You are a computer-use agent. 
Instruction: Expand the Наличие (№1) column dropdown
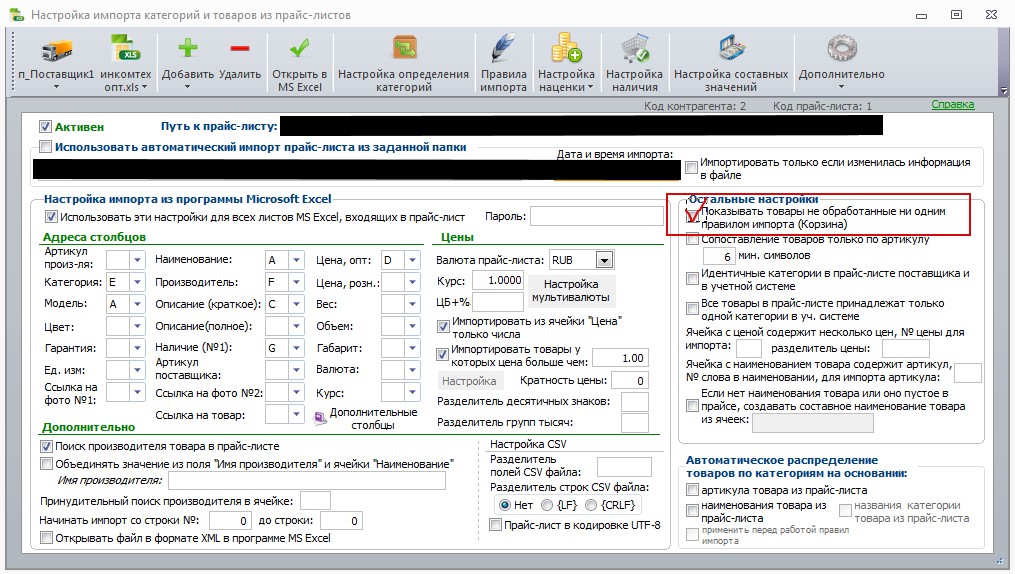click(x=296, y=348)
